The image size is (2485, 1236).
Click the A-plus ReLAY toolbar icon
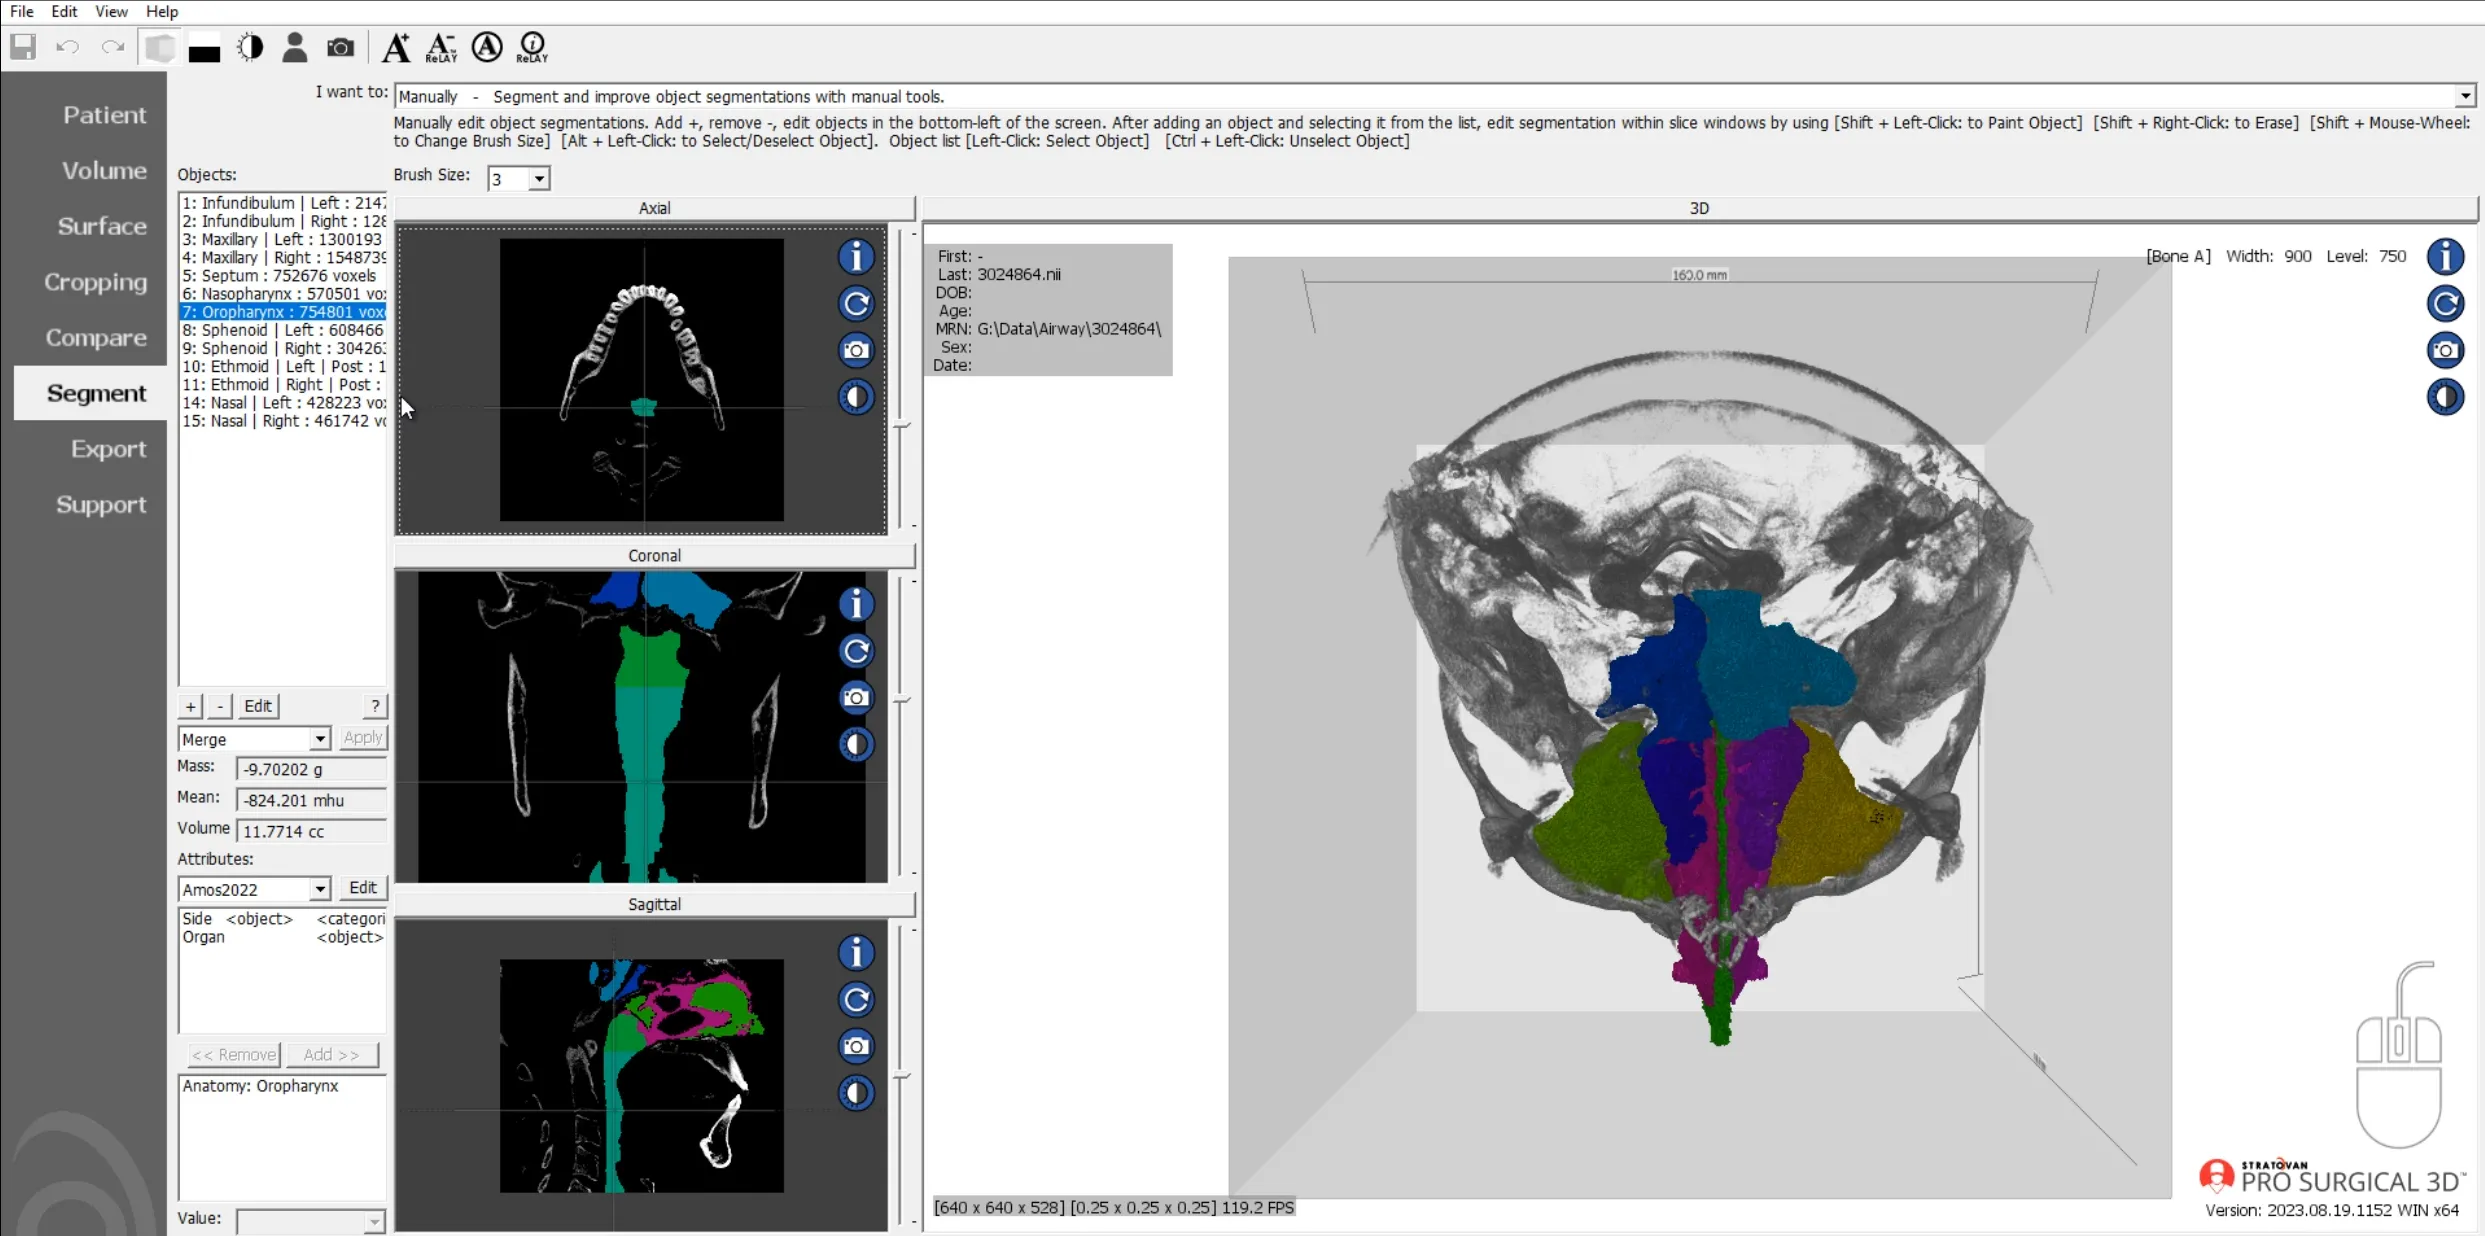click(441, 47)
